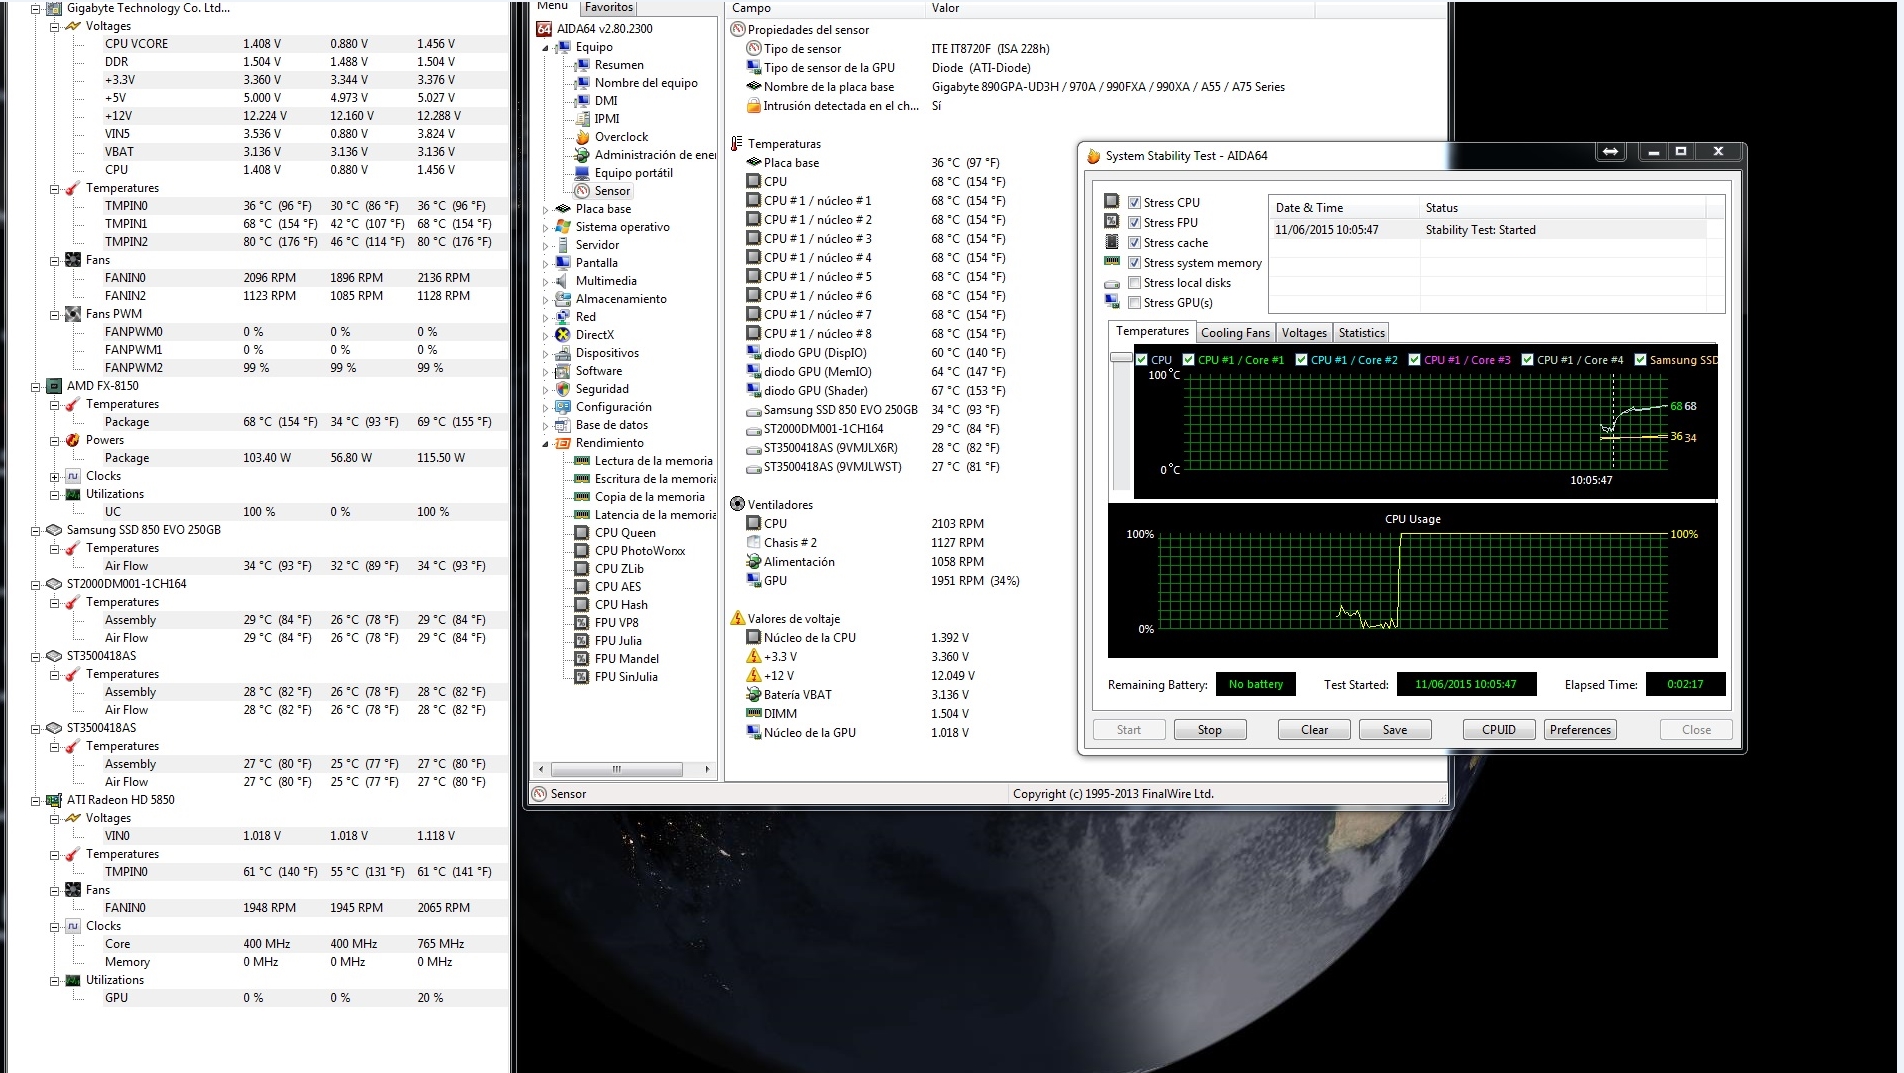
Task: Click the Stability Test flame title icon
Action: [x=1094, y=156]
